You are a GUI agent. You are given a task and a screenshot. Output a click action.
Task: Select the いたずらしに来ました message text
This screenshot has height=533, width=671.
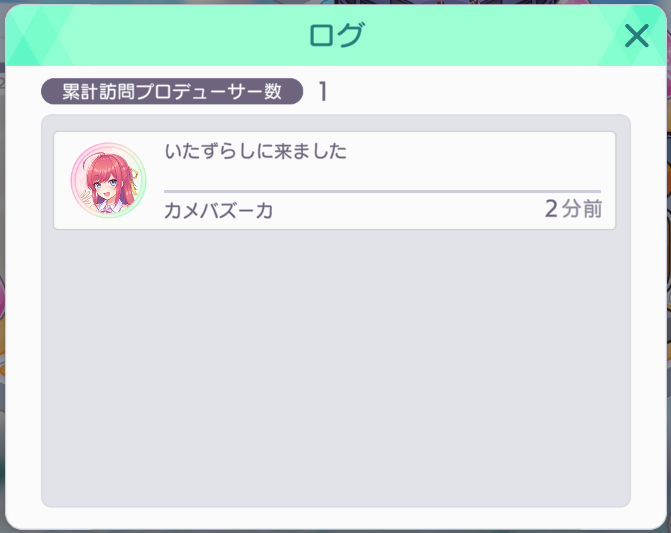pos(255,151)
